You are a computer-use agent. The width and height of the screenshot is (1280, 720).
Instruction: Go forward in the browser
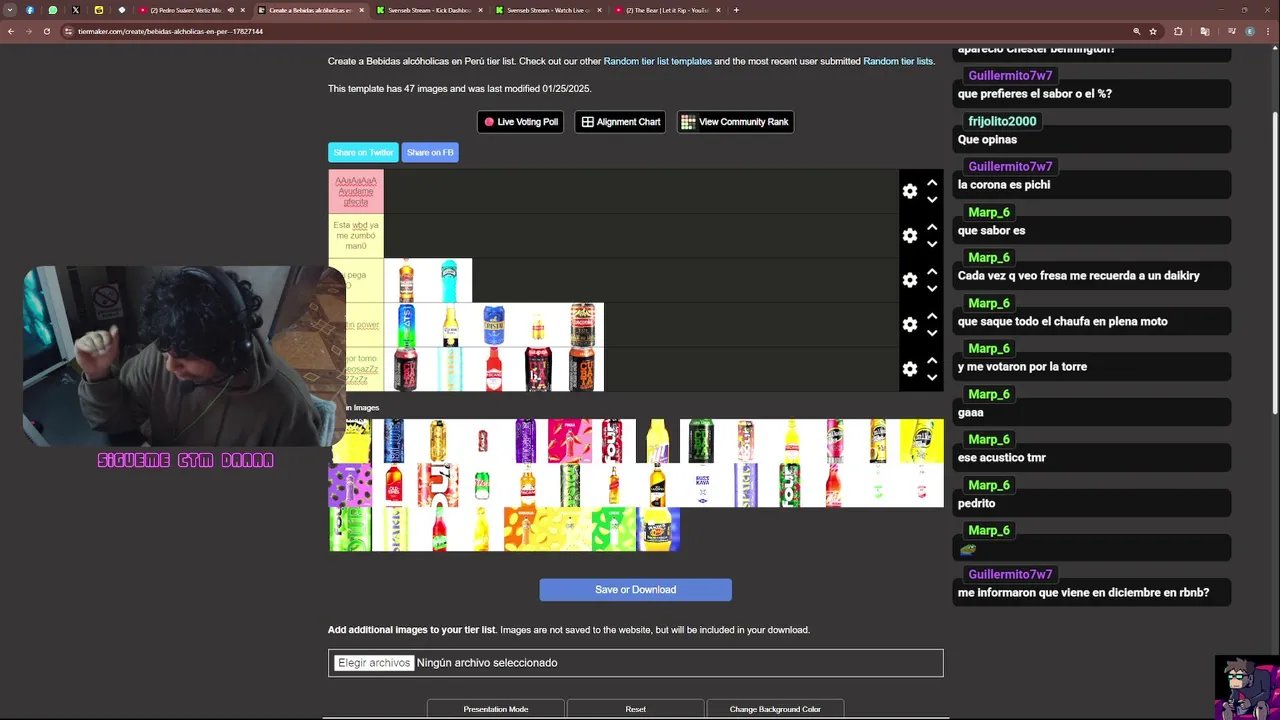29,31
